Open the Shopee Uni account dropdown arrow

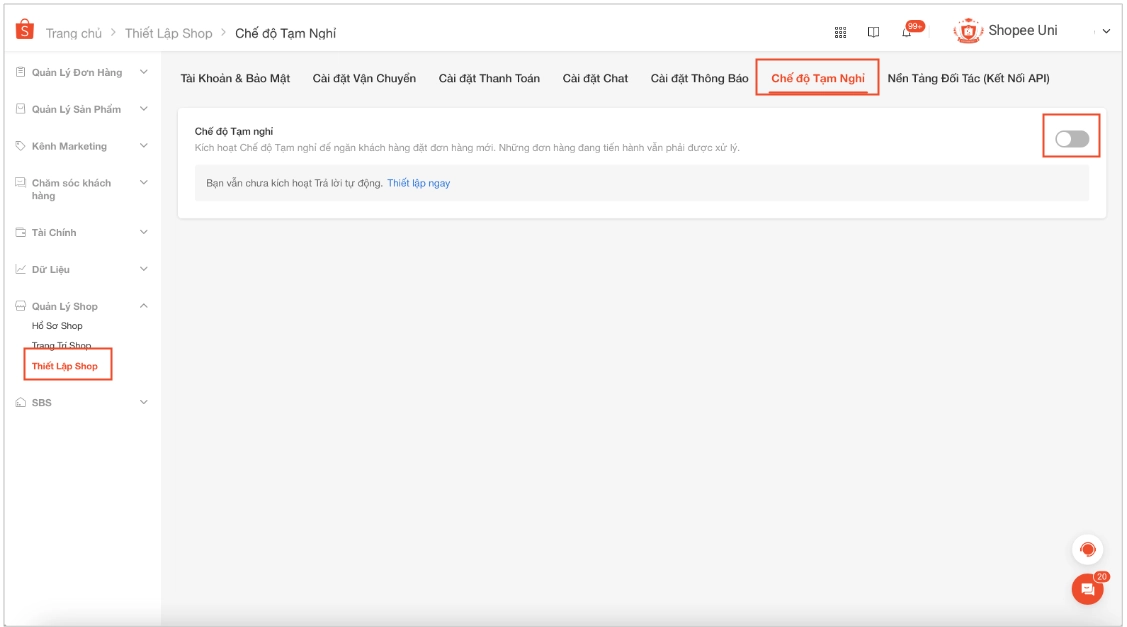point(1106,32)
